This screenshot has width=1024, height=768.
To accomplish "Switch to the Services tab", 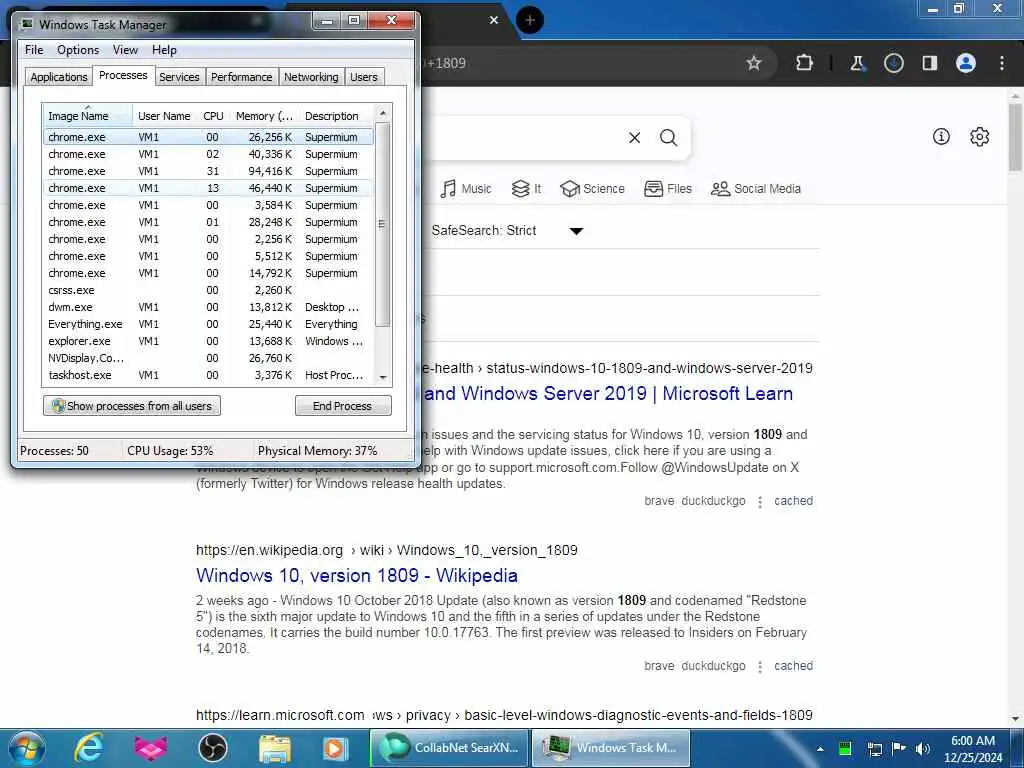I will pyautogui.click(x=179, y=77).
